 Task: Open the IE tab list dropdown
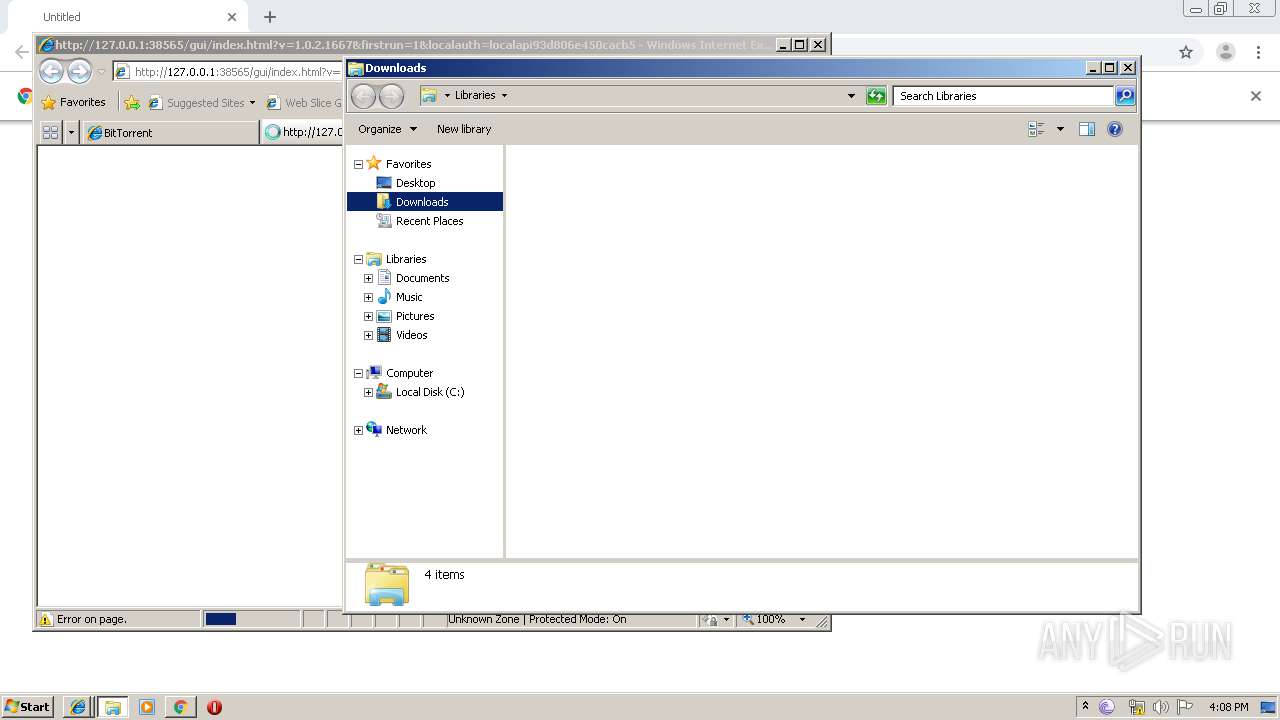[x=71, y=132]
